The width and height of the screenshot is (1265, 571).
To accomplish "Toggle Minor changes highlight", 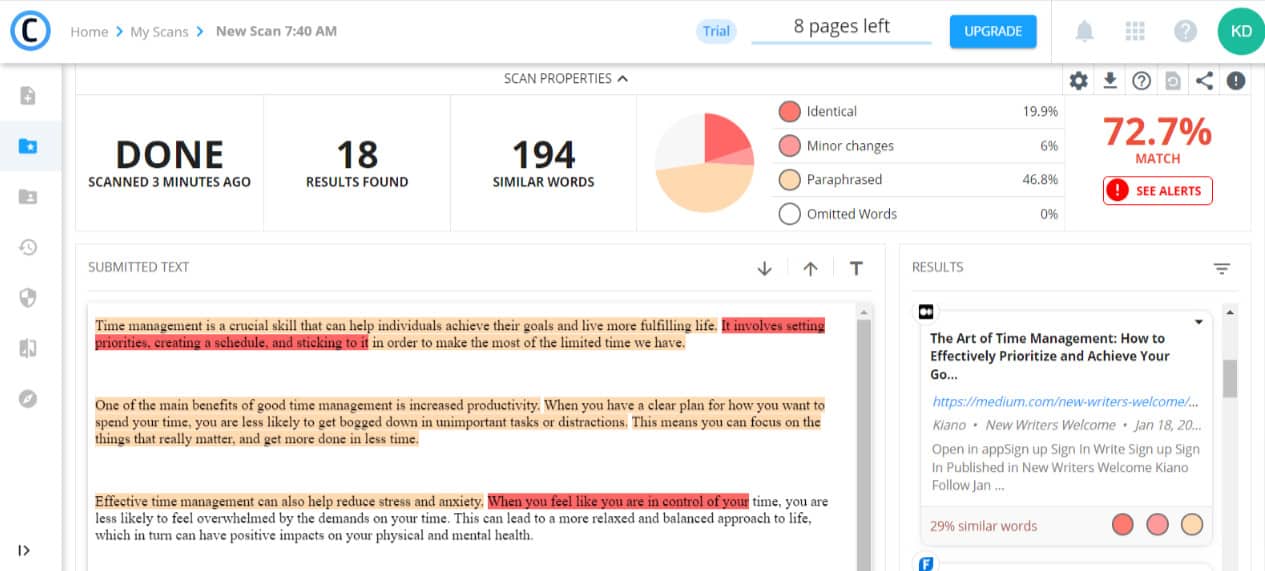I will click(x=789, y=146).
